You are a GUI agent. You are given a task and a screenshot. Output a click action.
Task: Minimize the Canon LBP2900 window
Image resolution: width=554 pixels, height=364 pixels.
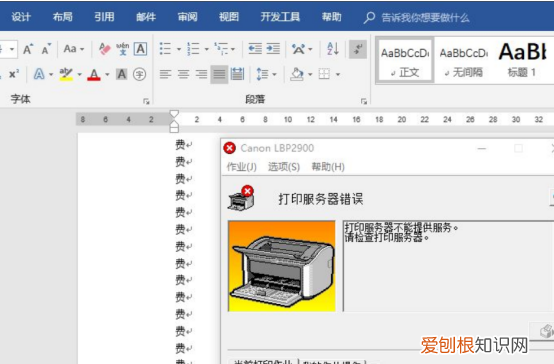(x=482, y=148)
